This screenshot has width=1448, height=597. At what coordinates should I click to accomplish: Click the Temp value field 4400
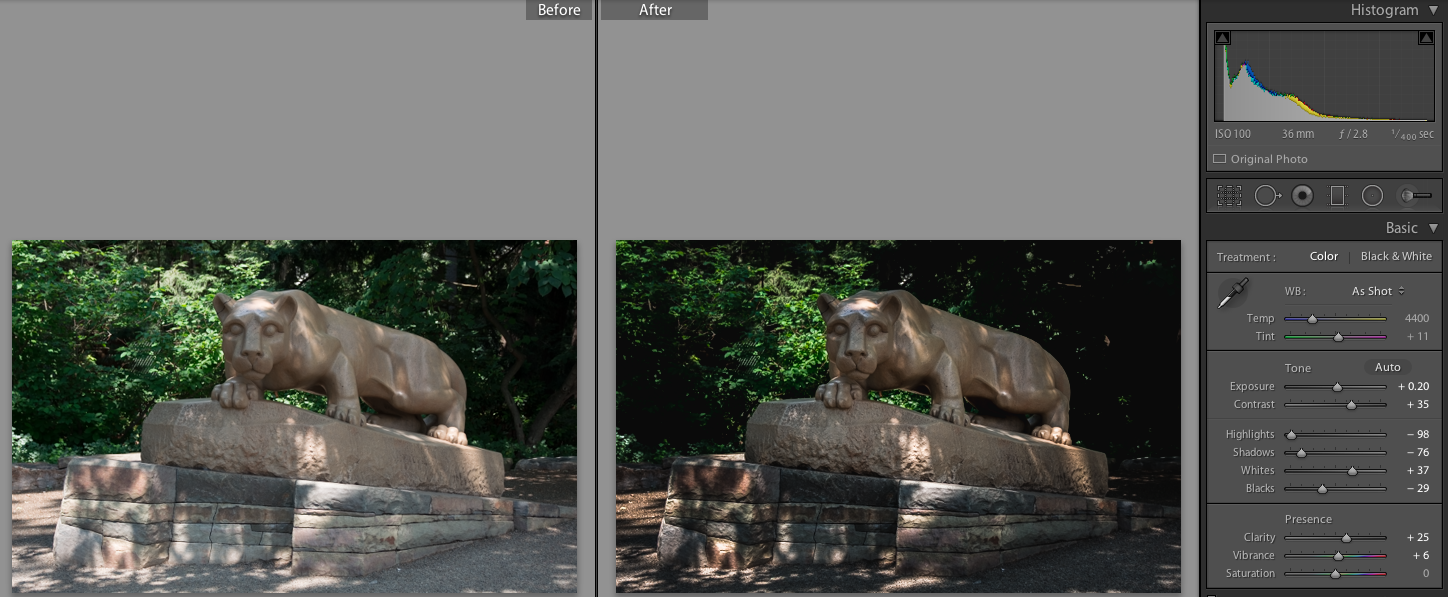(1416, 318)
